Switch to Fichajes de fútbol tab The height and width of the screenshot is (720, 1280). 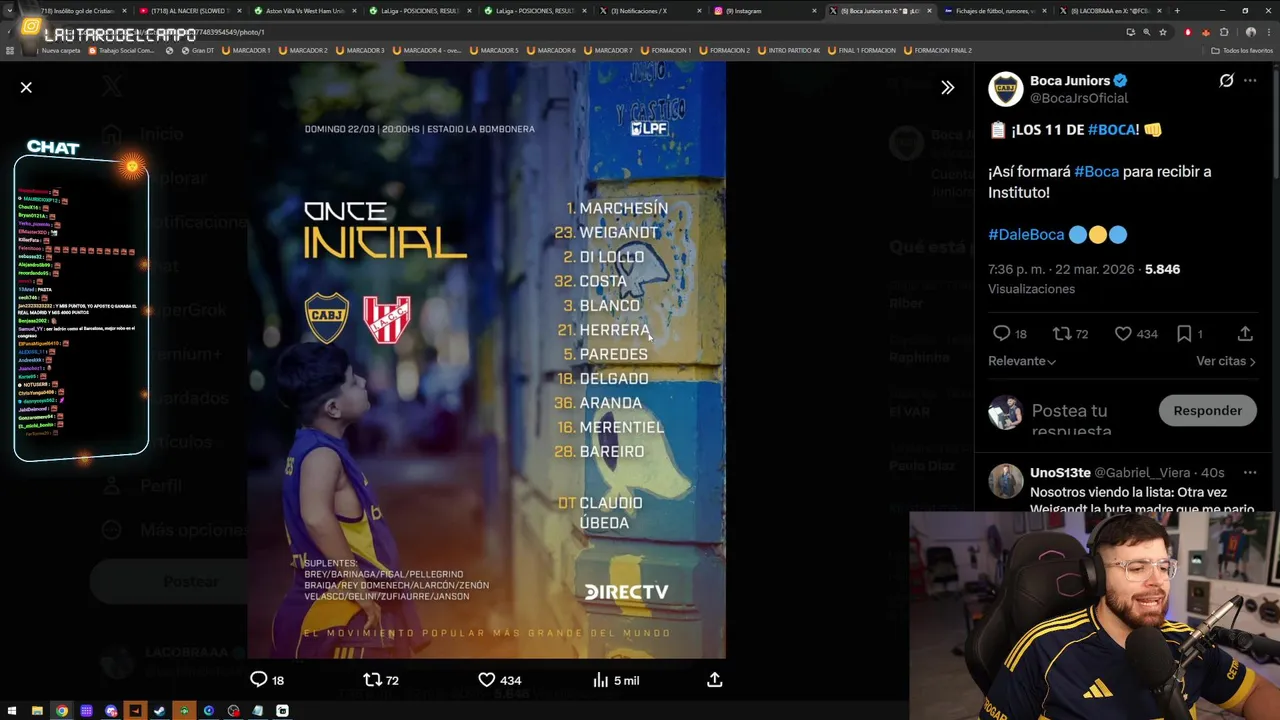point(996,11)
